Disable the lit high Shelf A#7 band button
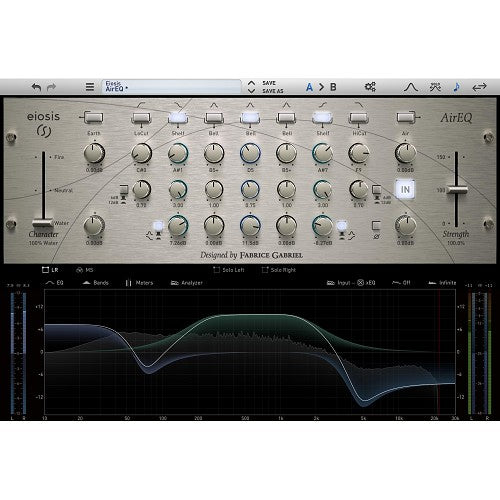Viewport: 500px width, 500px height. pyautogui.click(x=322, y=117)
